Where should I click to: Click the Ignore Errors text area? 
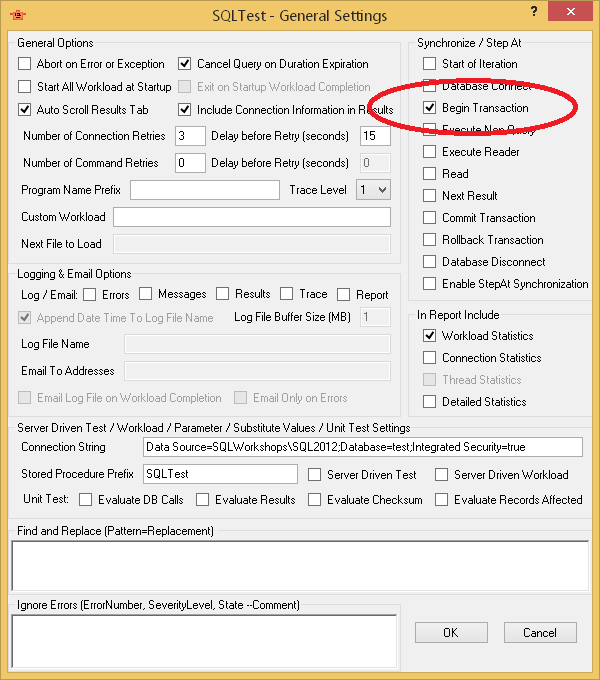[x=204, y=641]
